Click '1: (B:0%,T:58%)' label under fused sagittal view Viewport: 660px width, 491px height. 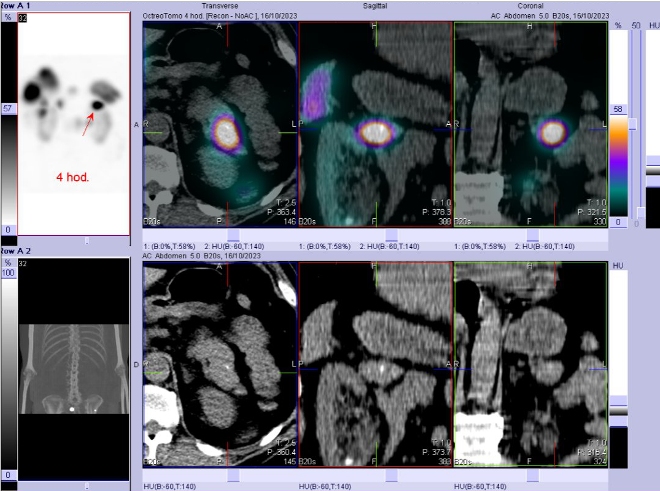[325, 246]
